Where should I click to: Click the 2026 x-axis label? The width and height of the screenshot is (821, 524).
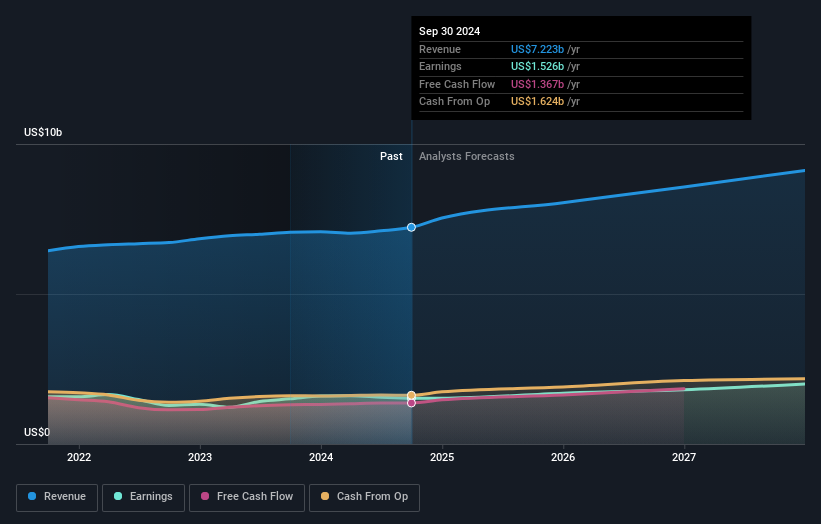563,458
